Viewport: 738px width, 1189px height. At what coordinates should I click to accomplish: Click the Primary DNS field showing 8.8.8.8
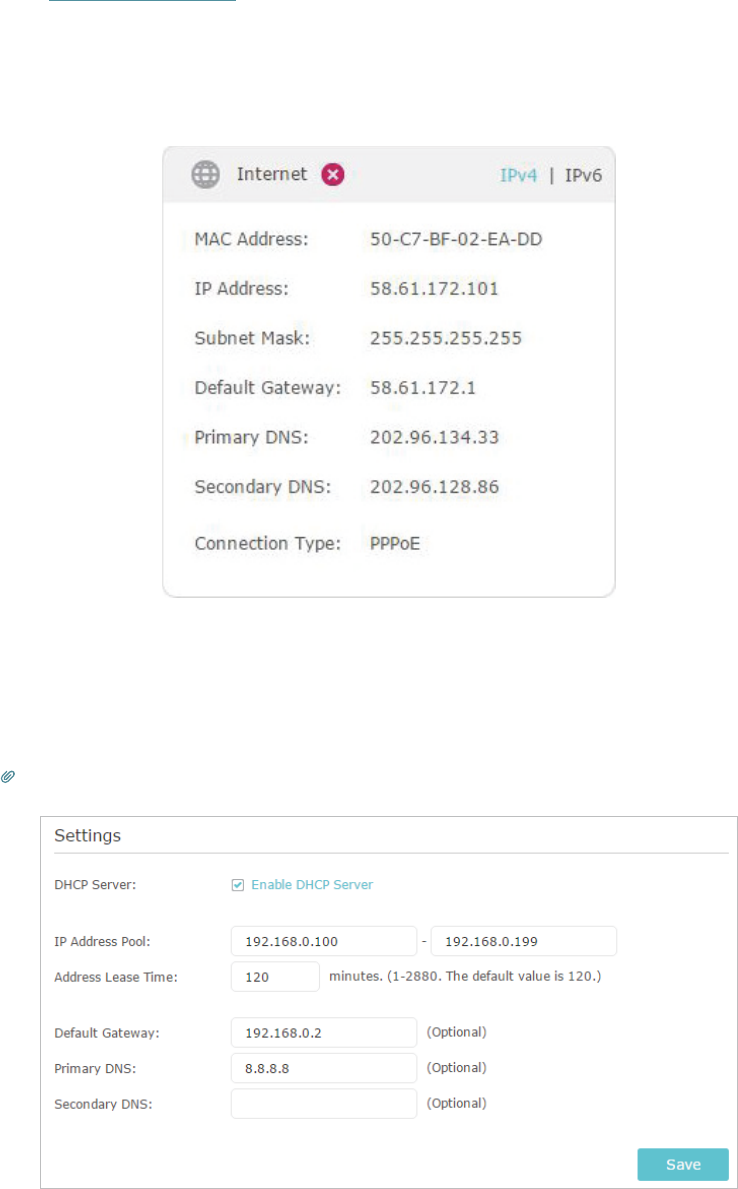[324, 1068]
